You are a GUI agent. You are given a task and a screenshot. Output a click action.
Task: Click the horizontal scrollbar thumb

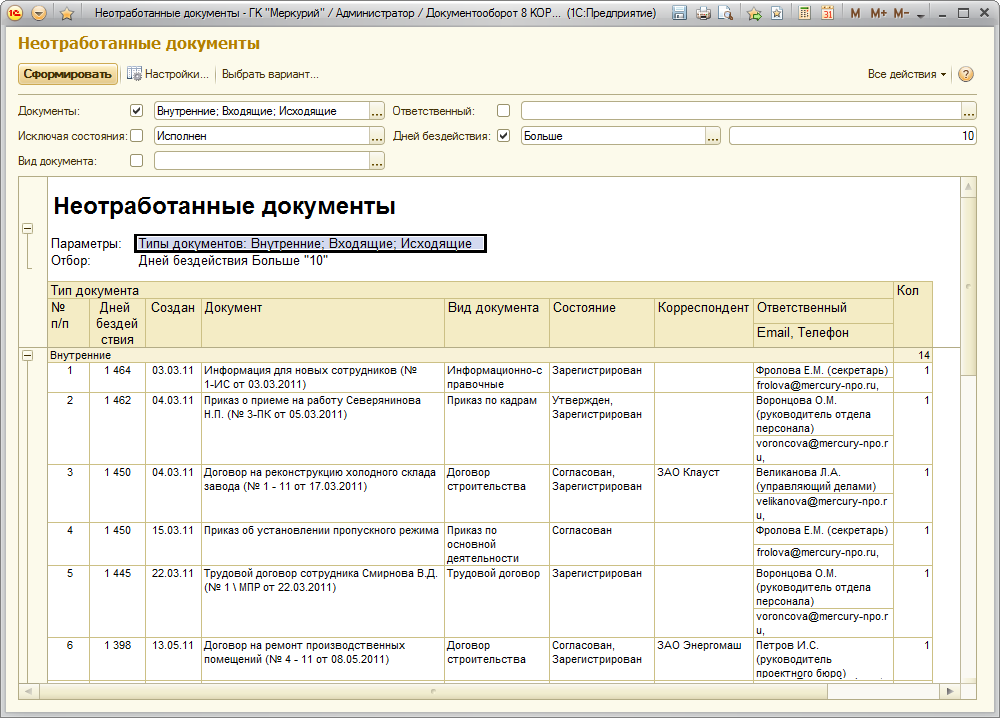pyautogui.click(x=433, y=691)
